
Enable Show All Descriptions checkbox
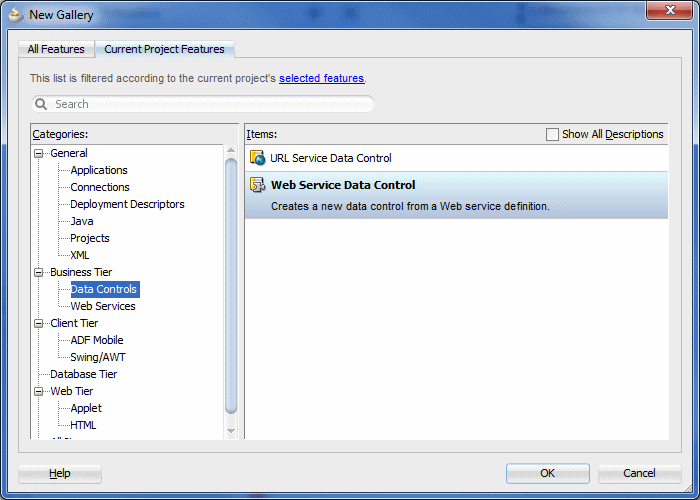(553, 134)
